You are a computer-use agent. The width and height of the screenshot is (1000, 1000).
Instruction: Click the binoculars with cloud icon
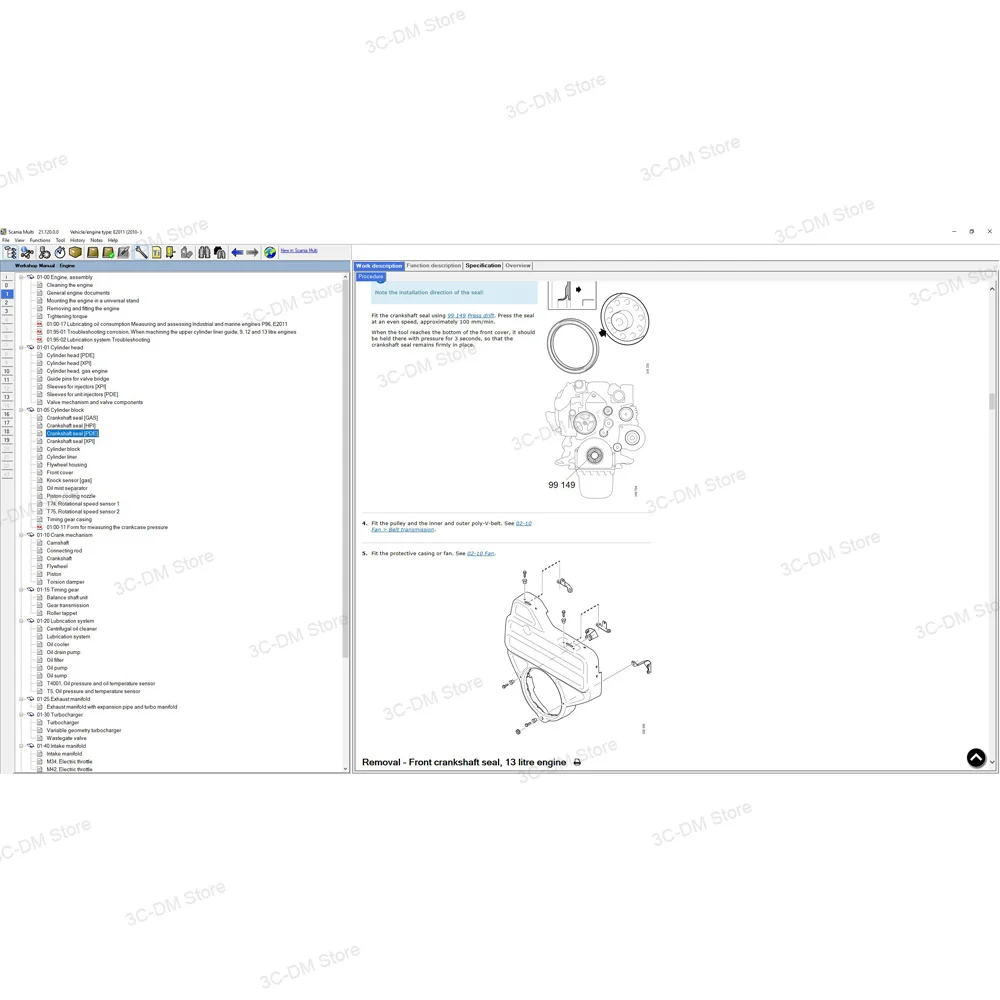[x=219, y=253]
